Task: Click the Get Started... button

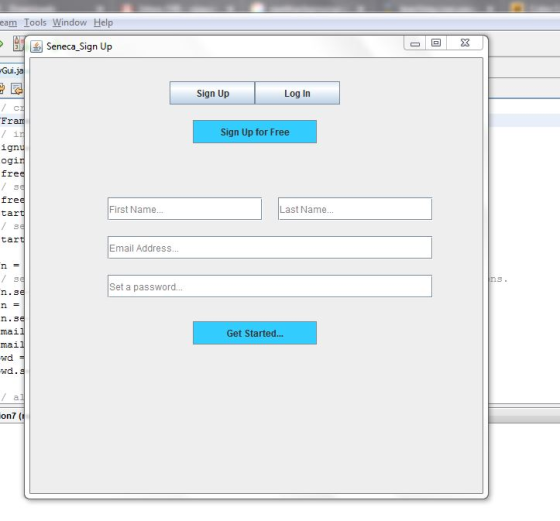Action: 255,333
